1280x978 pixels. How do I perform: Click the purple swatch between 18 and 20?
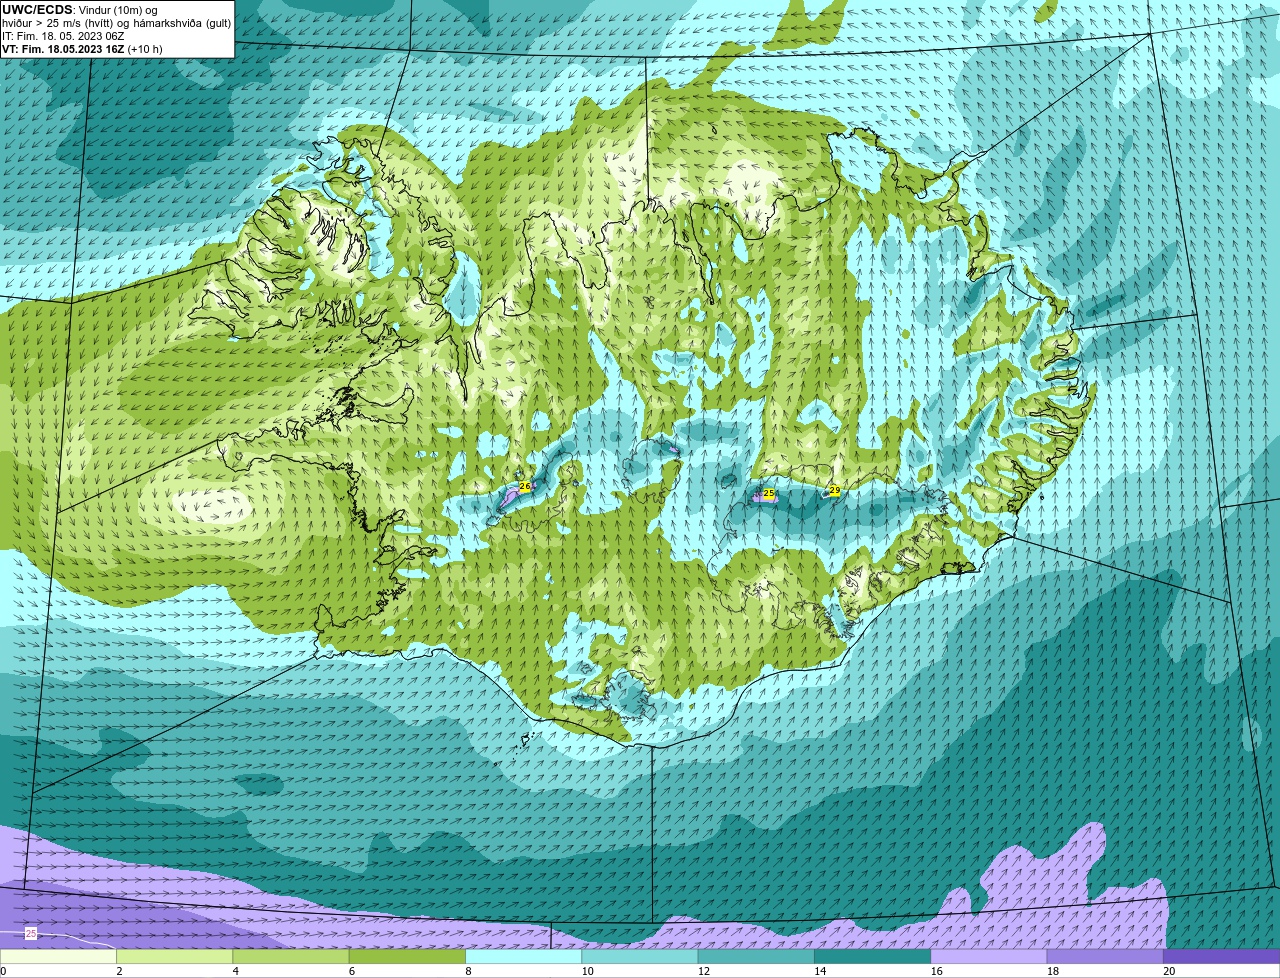1105,956
